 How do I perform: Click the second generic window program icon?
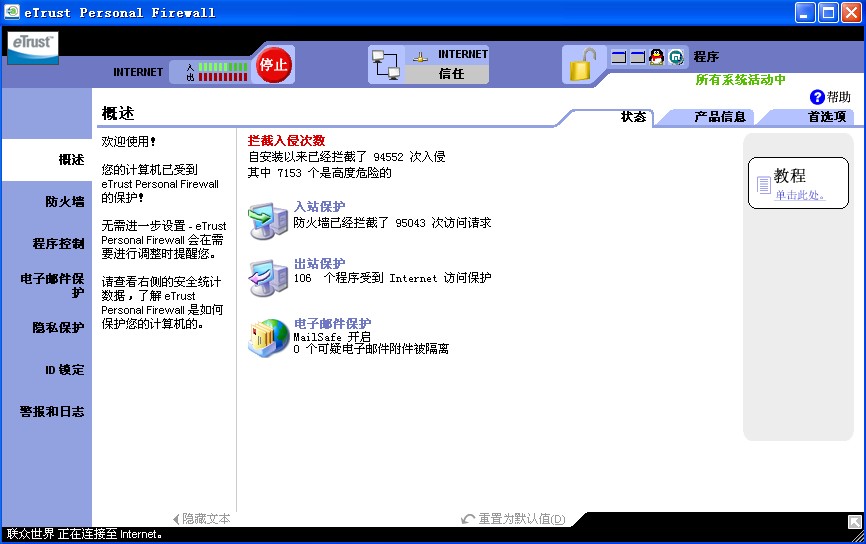[x=637, y=57]
